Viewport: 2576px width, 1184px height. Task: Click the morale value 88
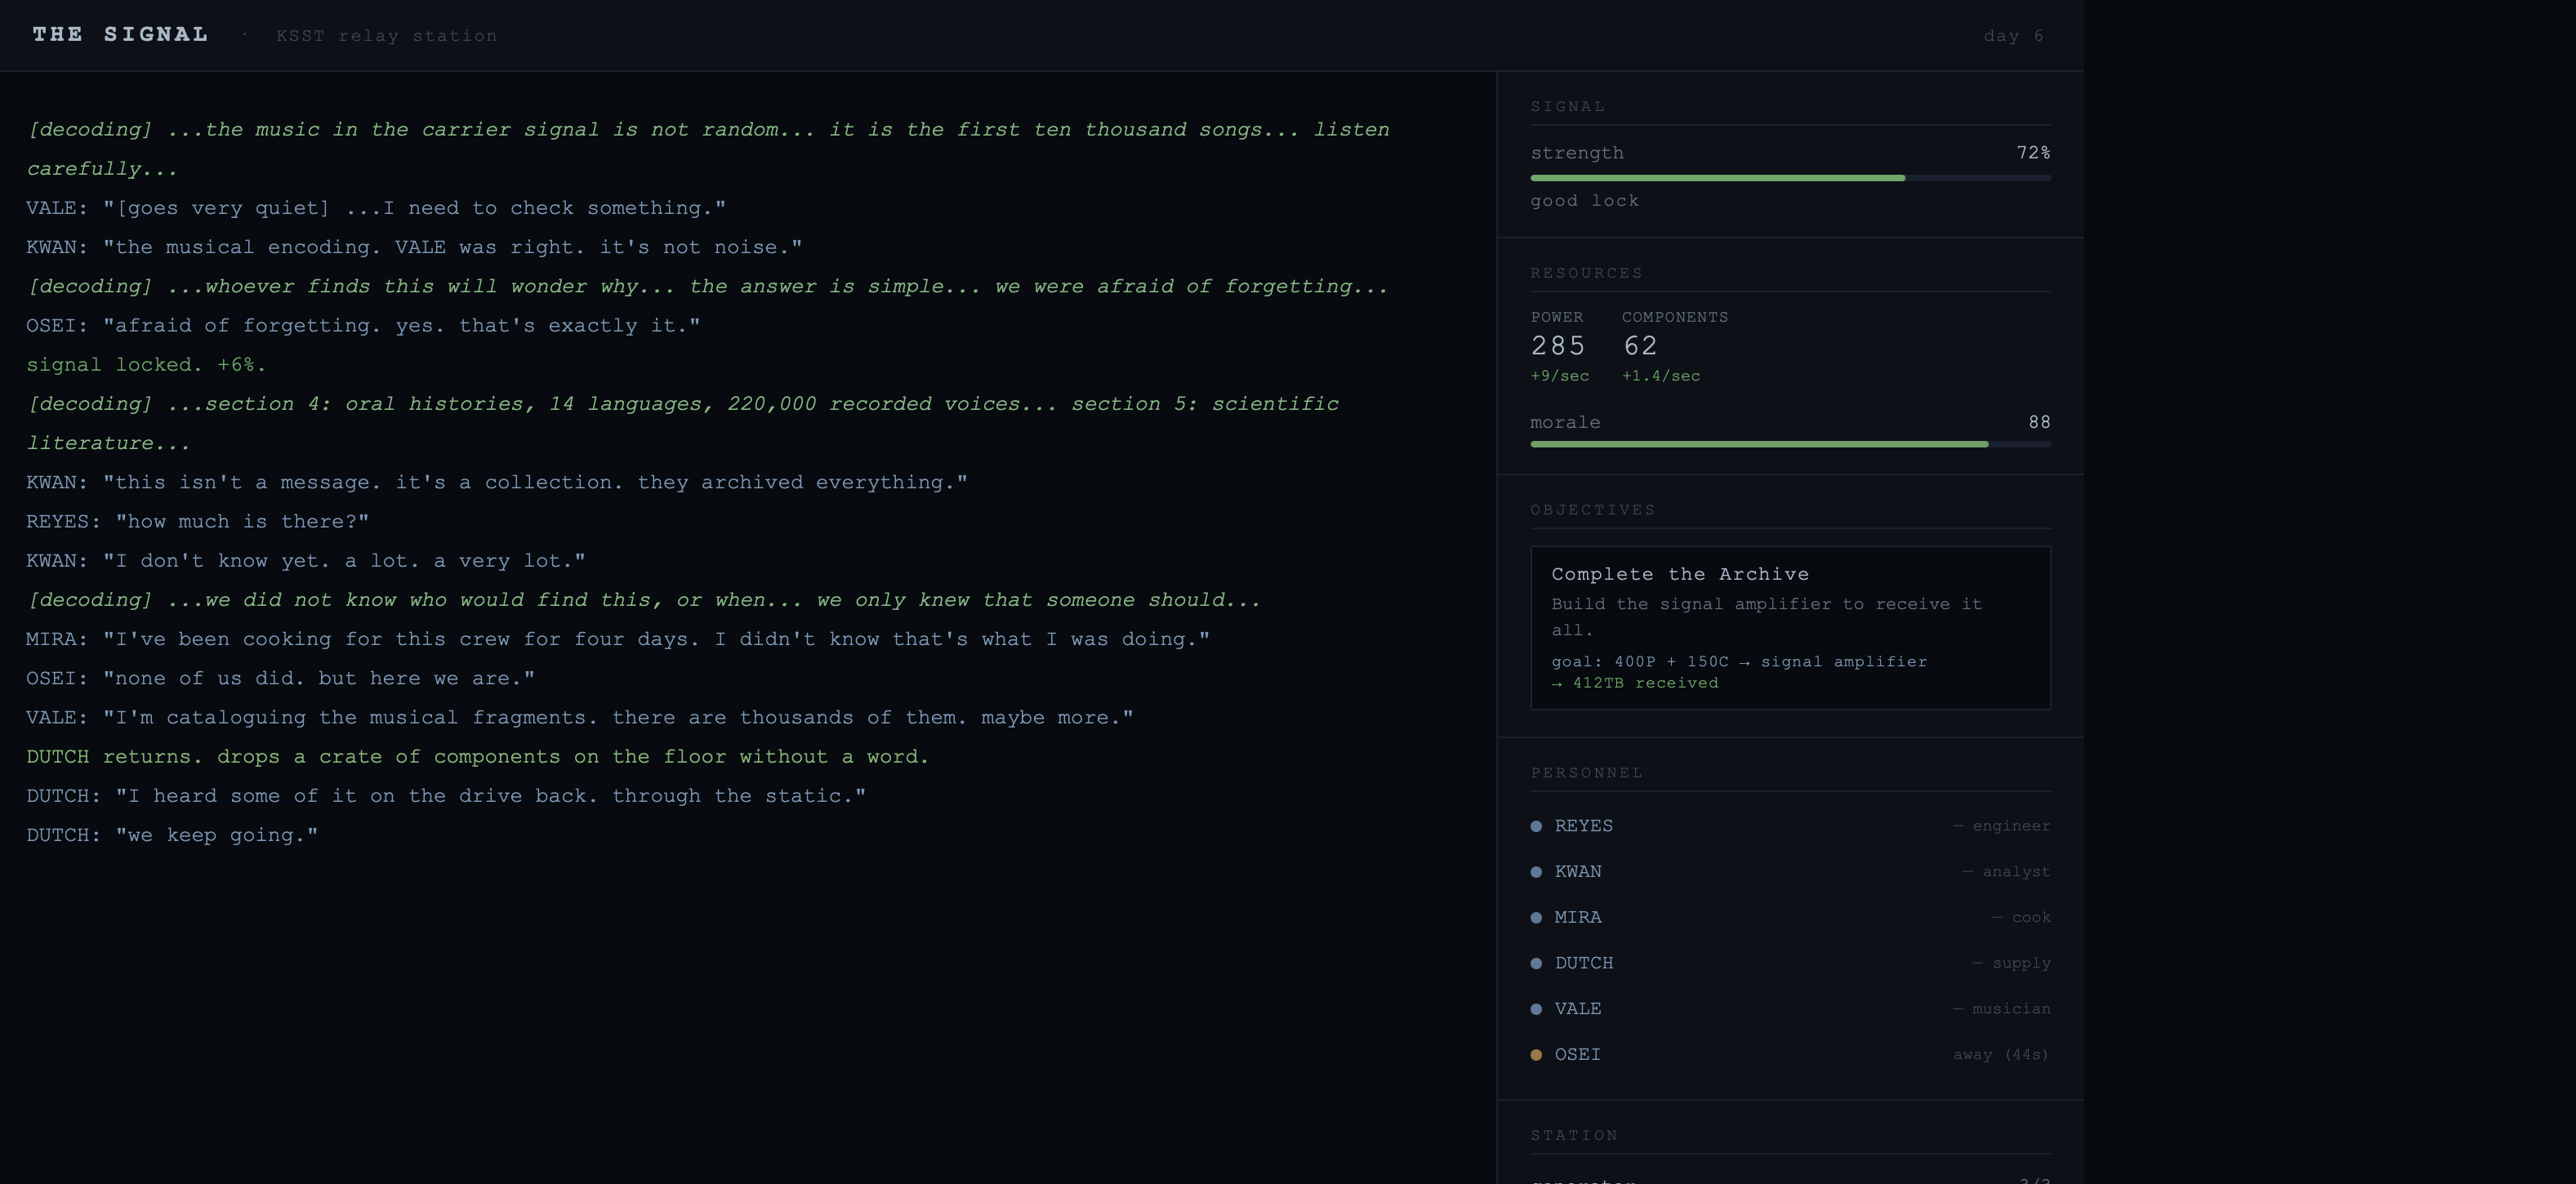[2039, 423]
